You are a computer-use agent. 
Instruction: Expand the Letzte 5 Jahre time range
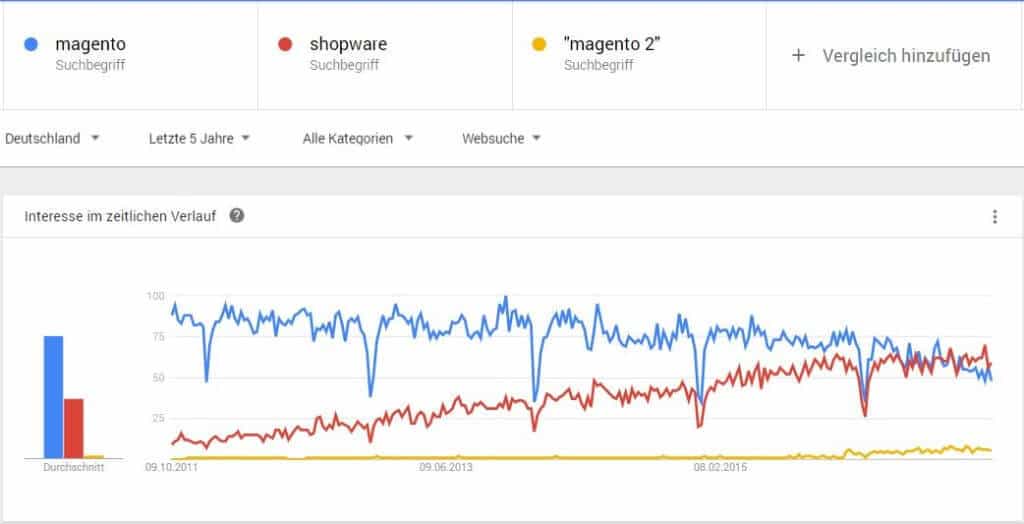tap(199, 139)
